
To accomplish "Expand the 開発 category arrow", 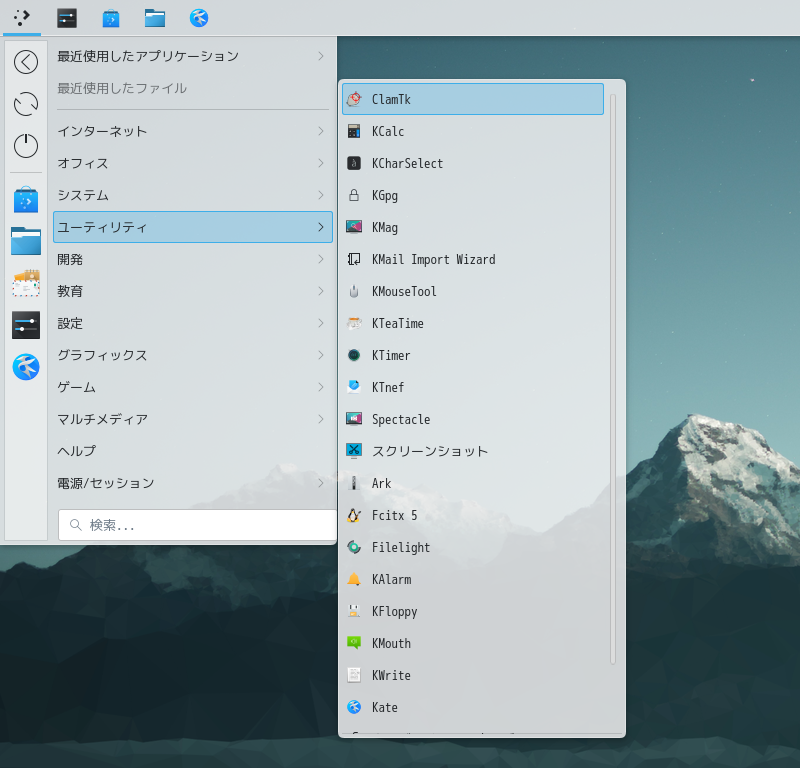I will 321,259.
